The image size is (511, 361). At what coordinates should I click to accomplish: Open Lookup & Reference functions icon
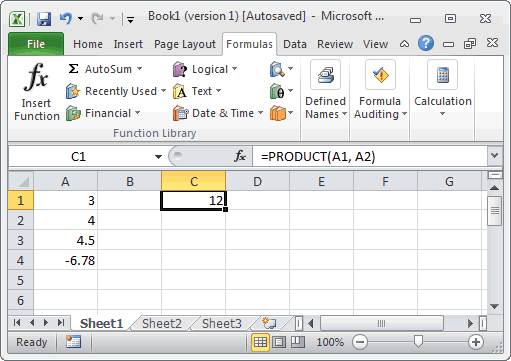pos(281,69)
